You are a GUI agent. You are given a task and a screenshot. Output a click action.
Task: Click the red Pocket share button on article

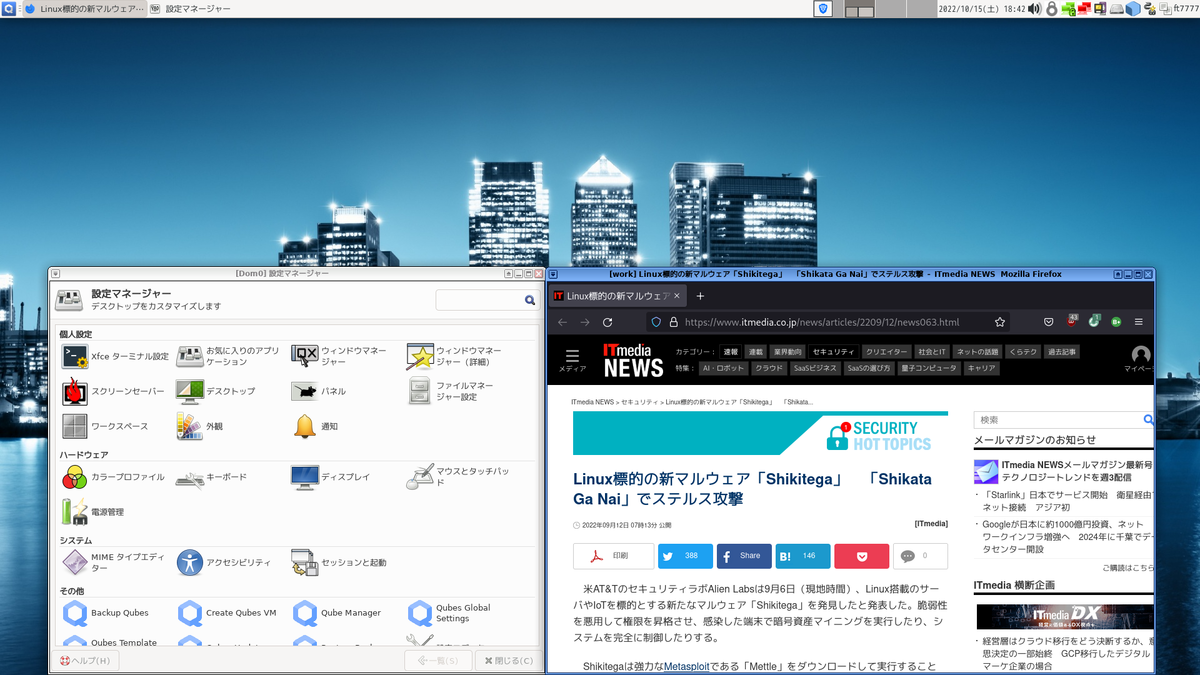[x=862, y=556]
